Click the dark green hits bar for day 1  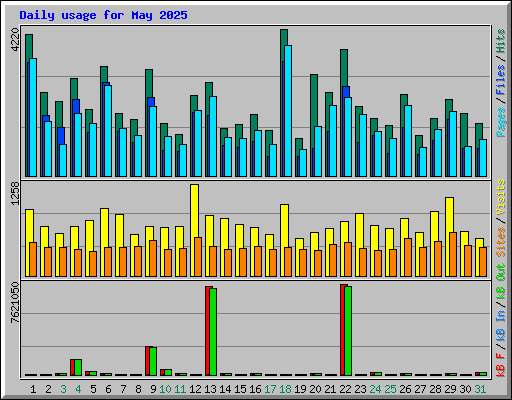(29, 47)
